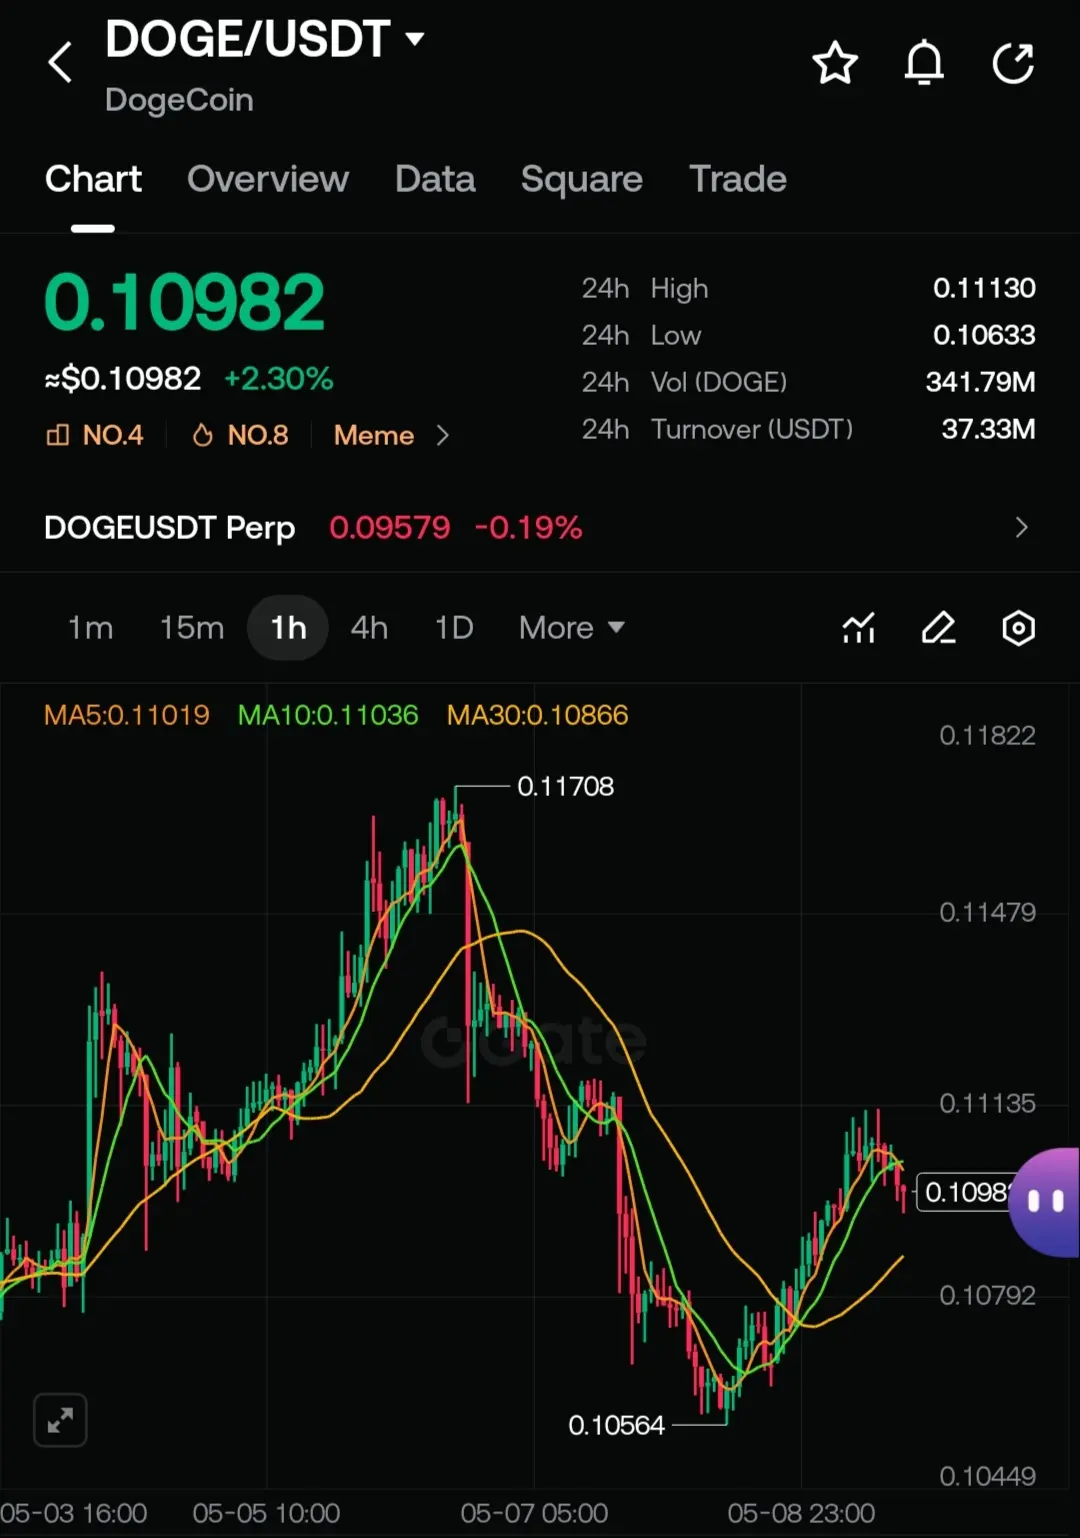
Task: Tap the current price tag on axis
Action: (x=966, y=1192)
